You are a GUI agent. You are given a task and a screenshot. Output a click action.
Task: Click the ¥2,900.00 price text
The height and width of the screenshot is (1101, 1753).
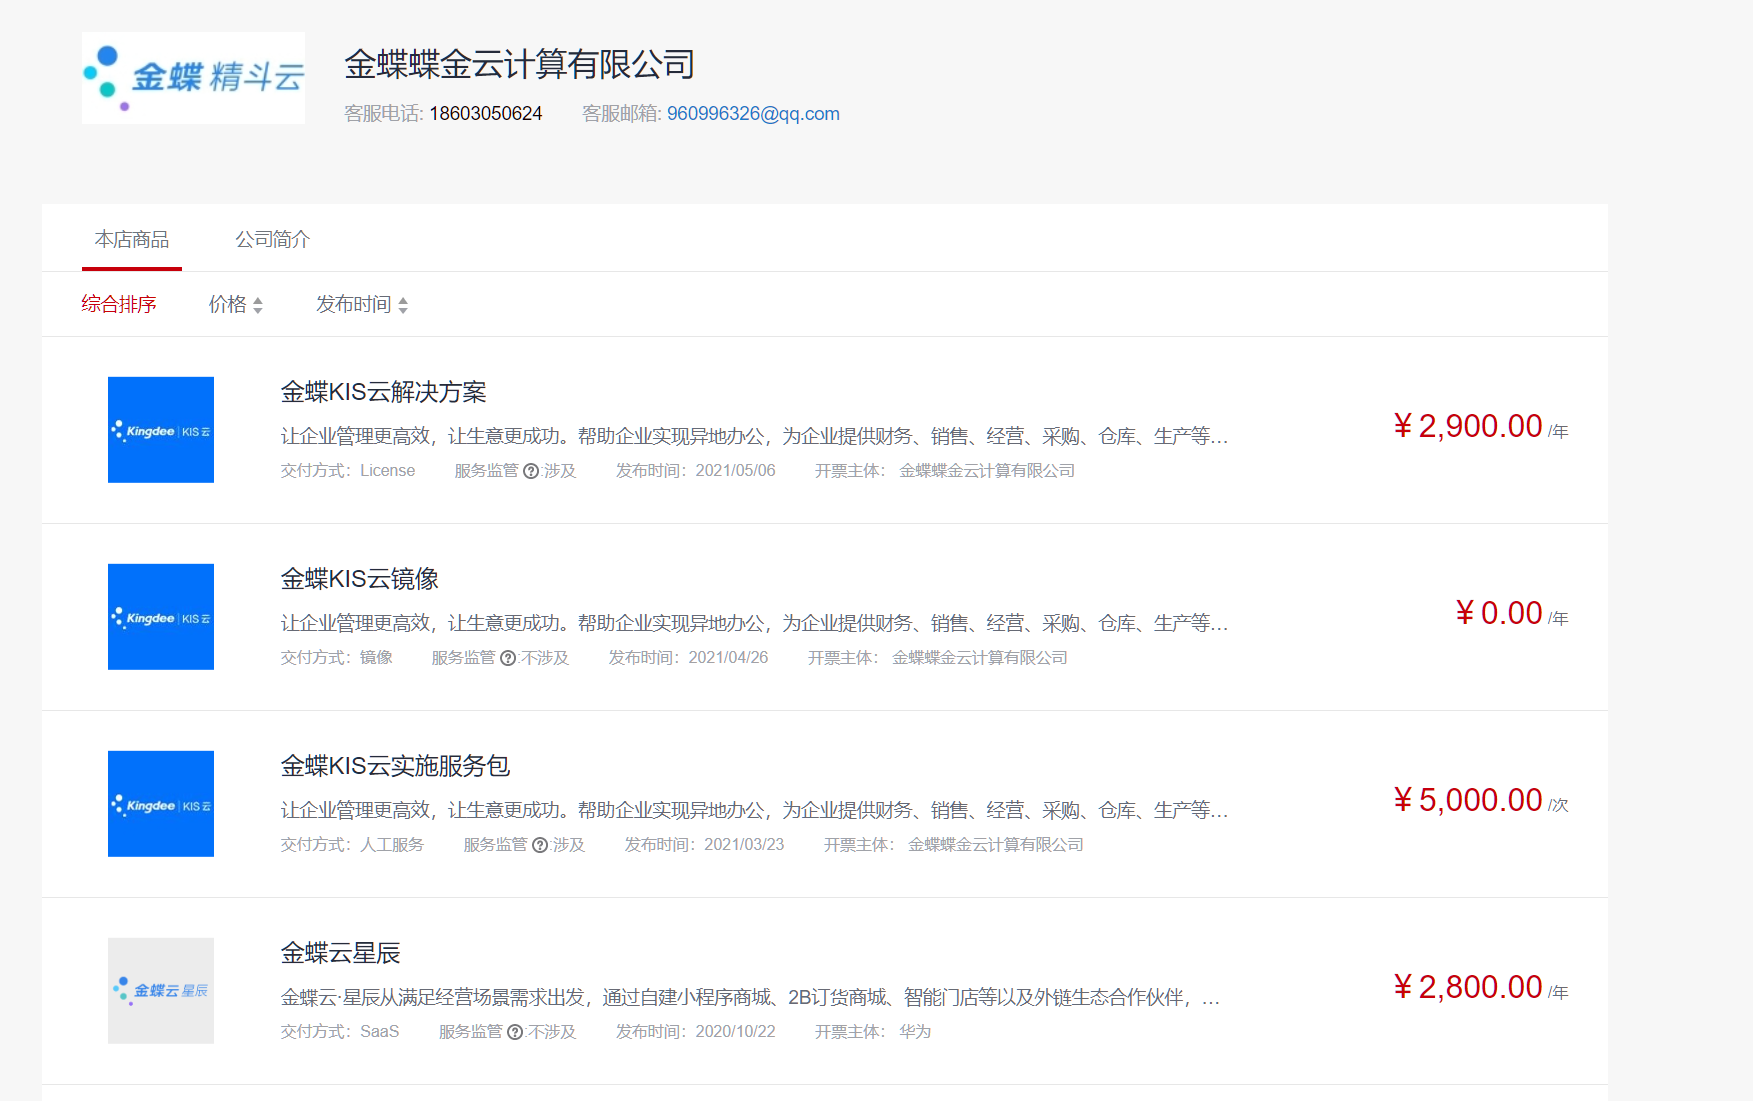point(1467,426)
